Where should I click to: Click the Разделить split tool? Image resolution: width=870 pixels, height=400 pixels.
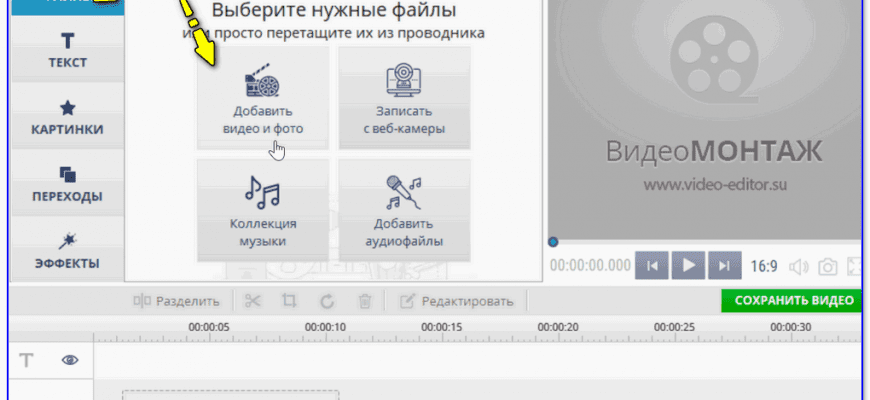[176, 301]
